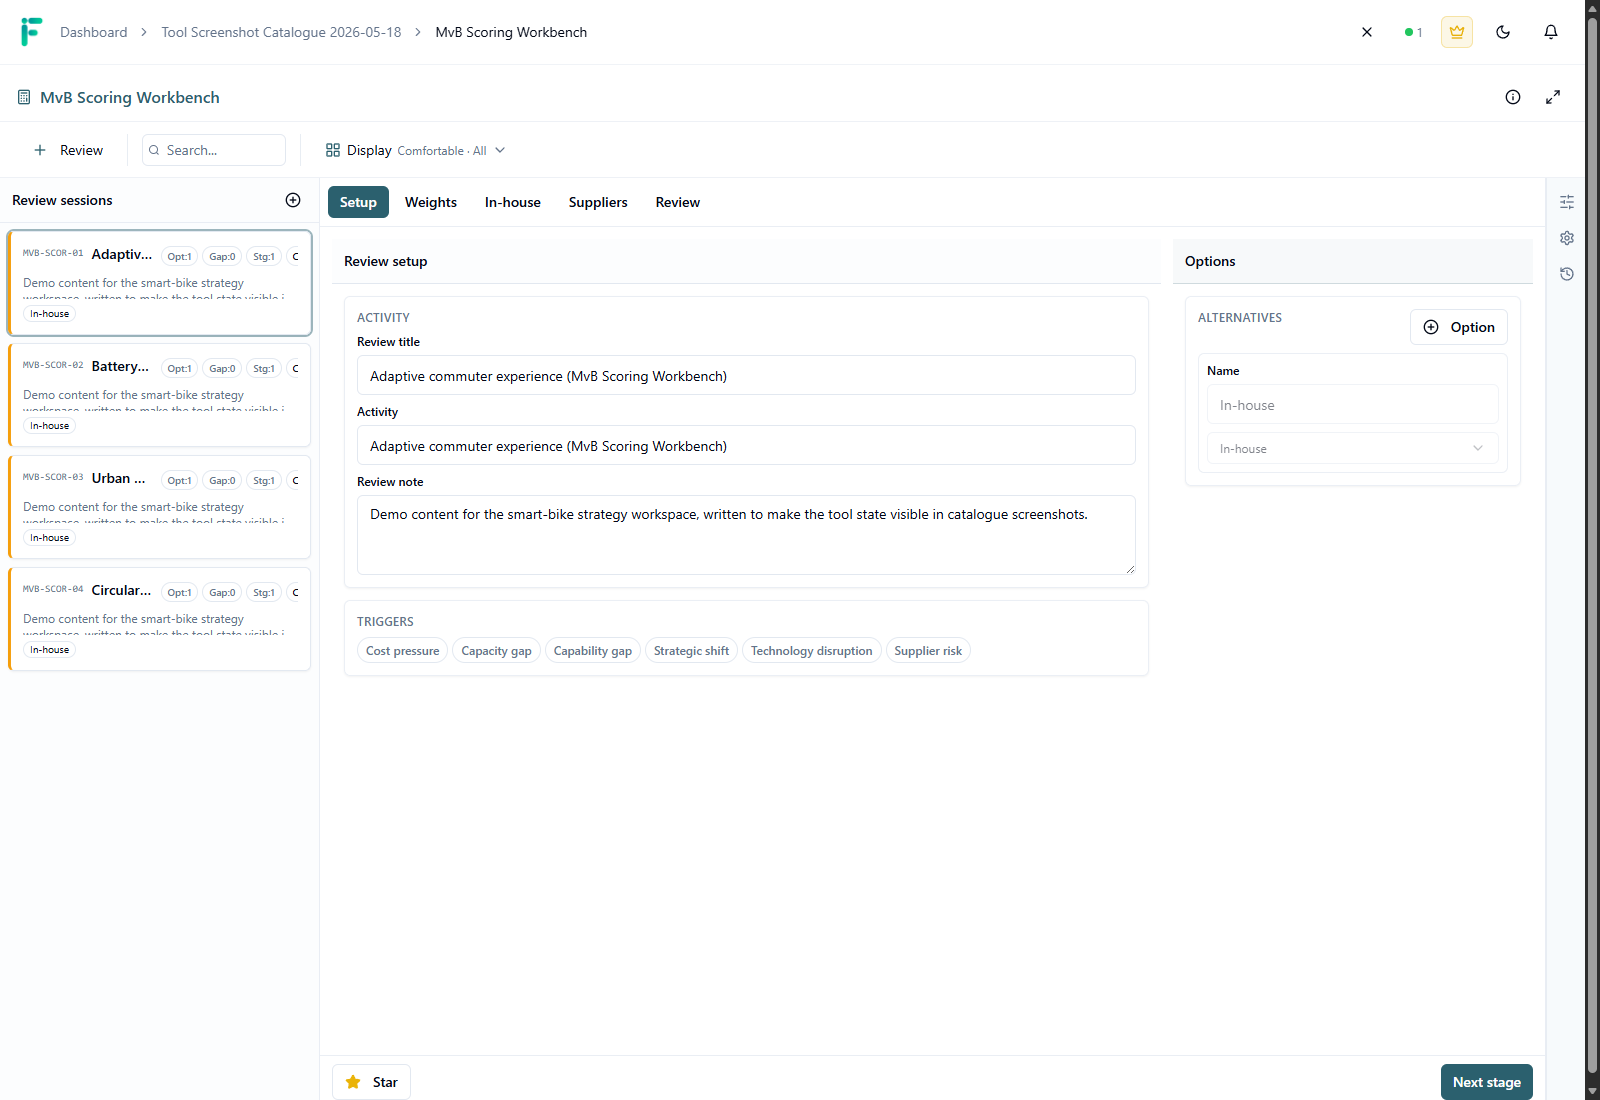Viewport: 1600px width, 1100px height.
Task: Click the calculator icon beside MvB Scoring Workbench
Action: coord(24,97)
